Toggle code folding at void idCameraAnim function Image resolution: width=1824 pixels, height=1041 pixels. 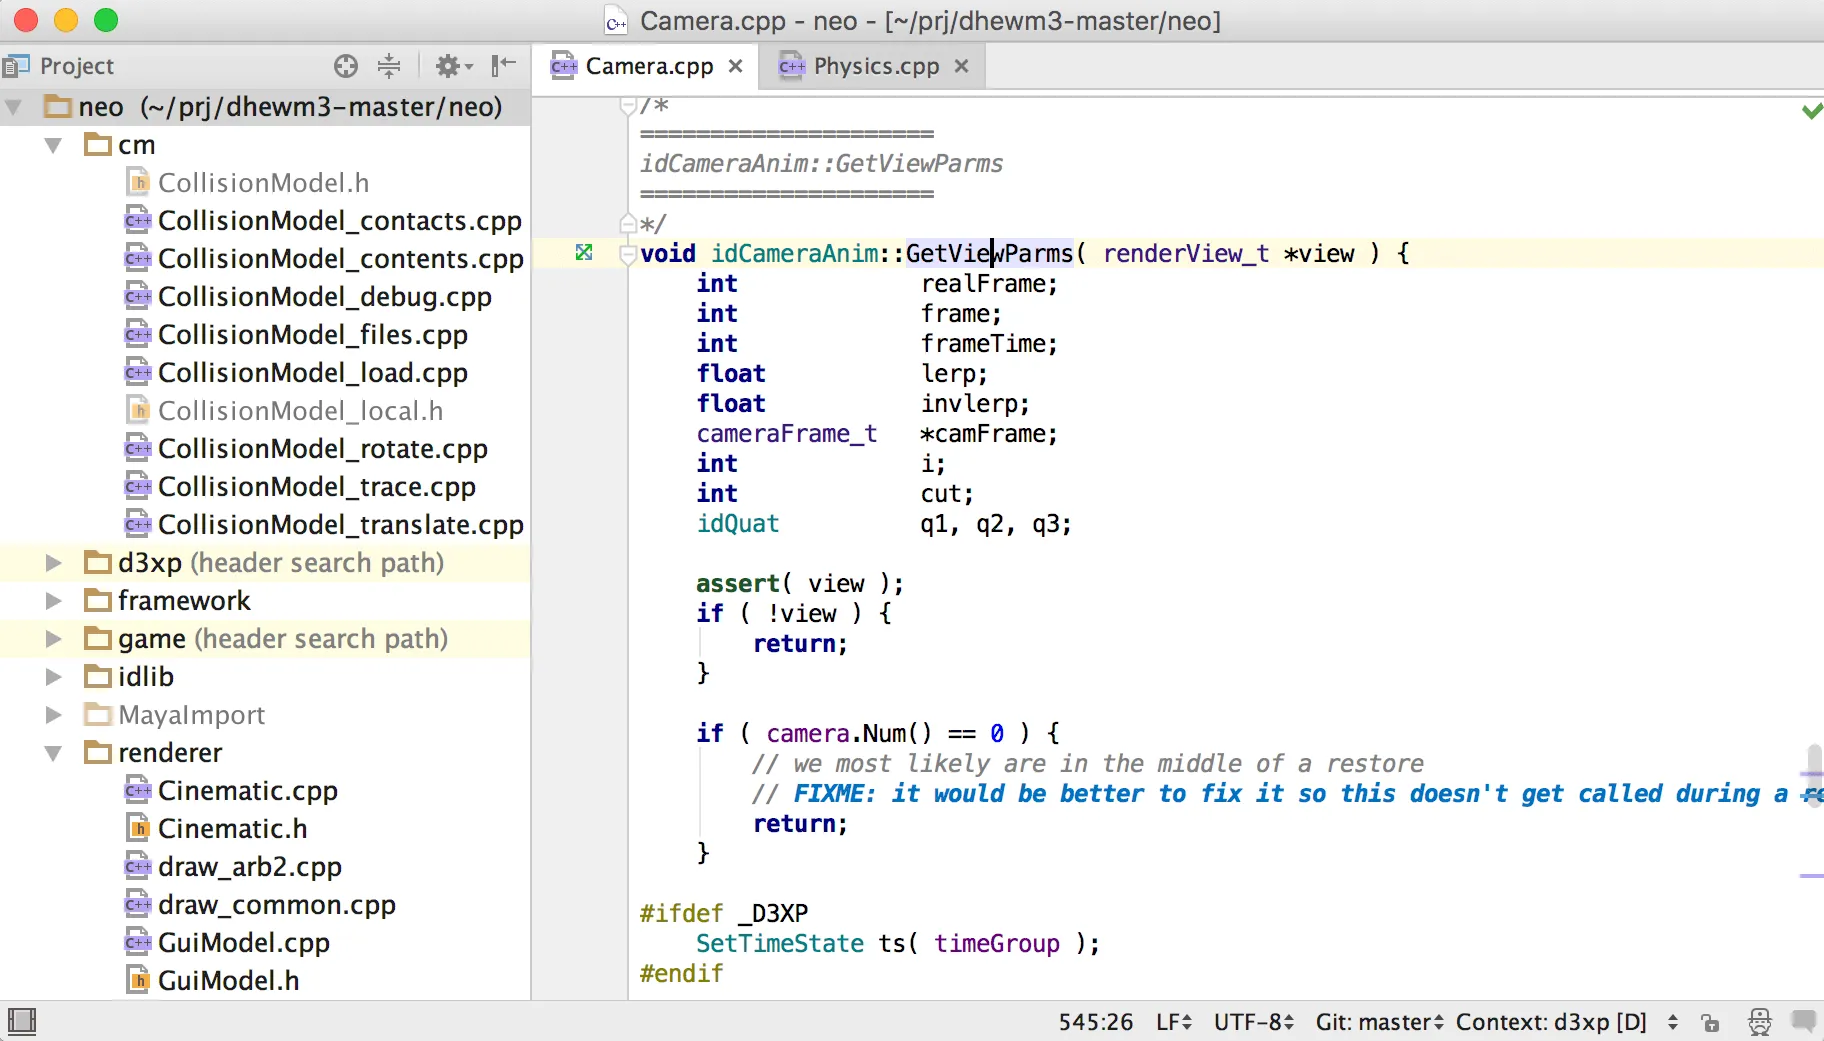click(x=628, y=254)
